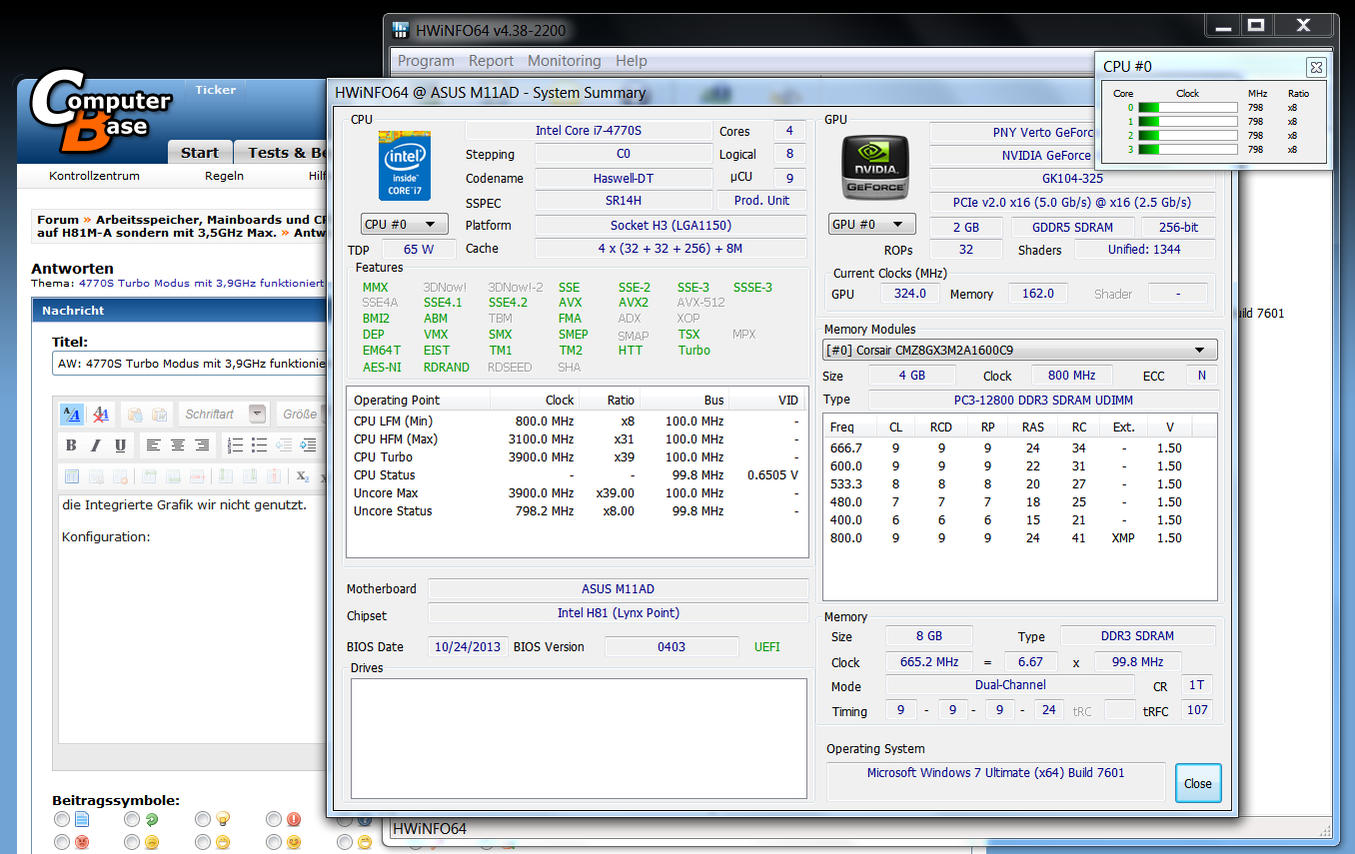Open the GPU #0 selector dropdown
Image resolution: width=1355 pixels, height=854 pixels.
pyautogui.click(x=871, y=224)
